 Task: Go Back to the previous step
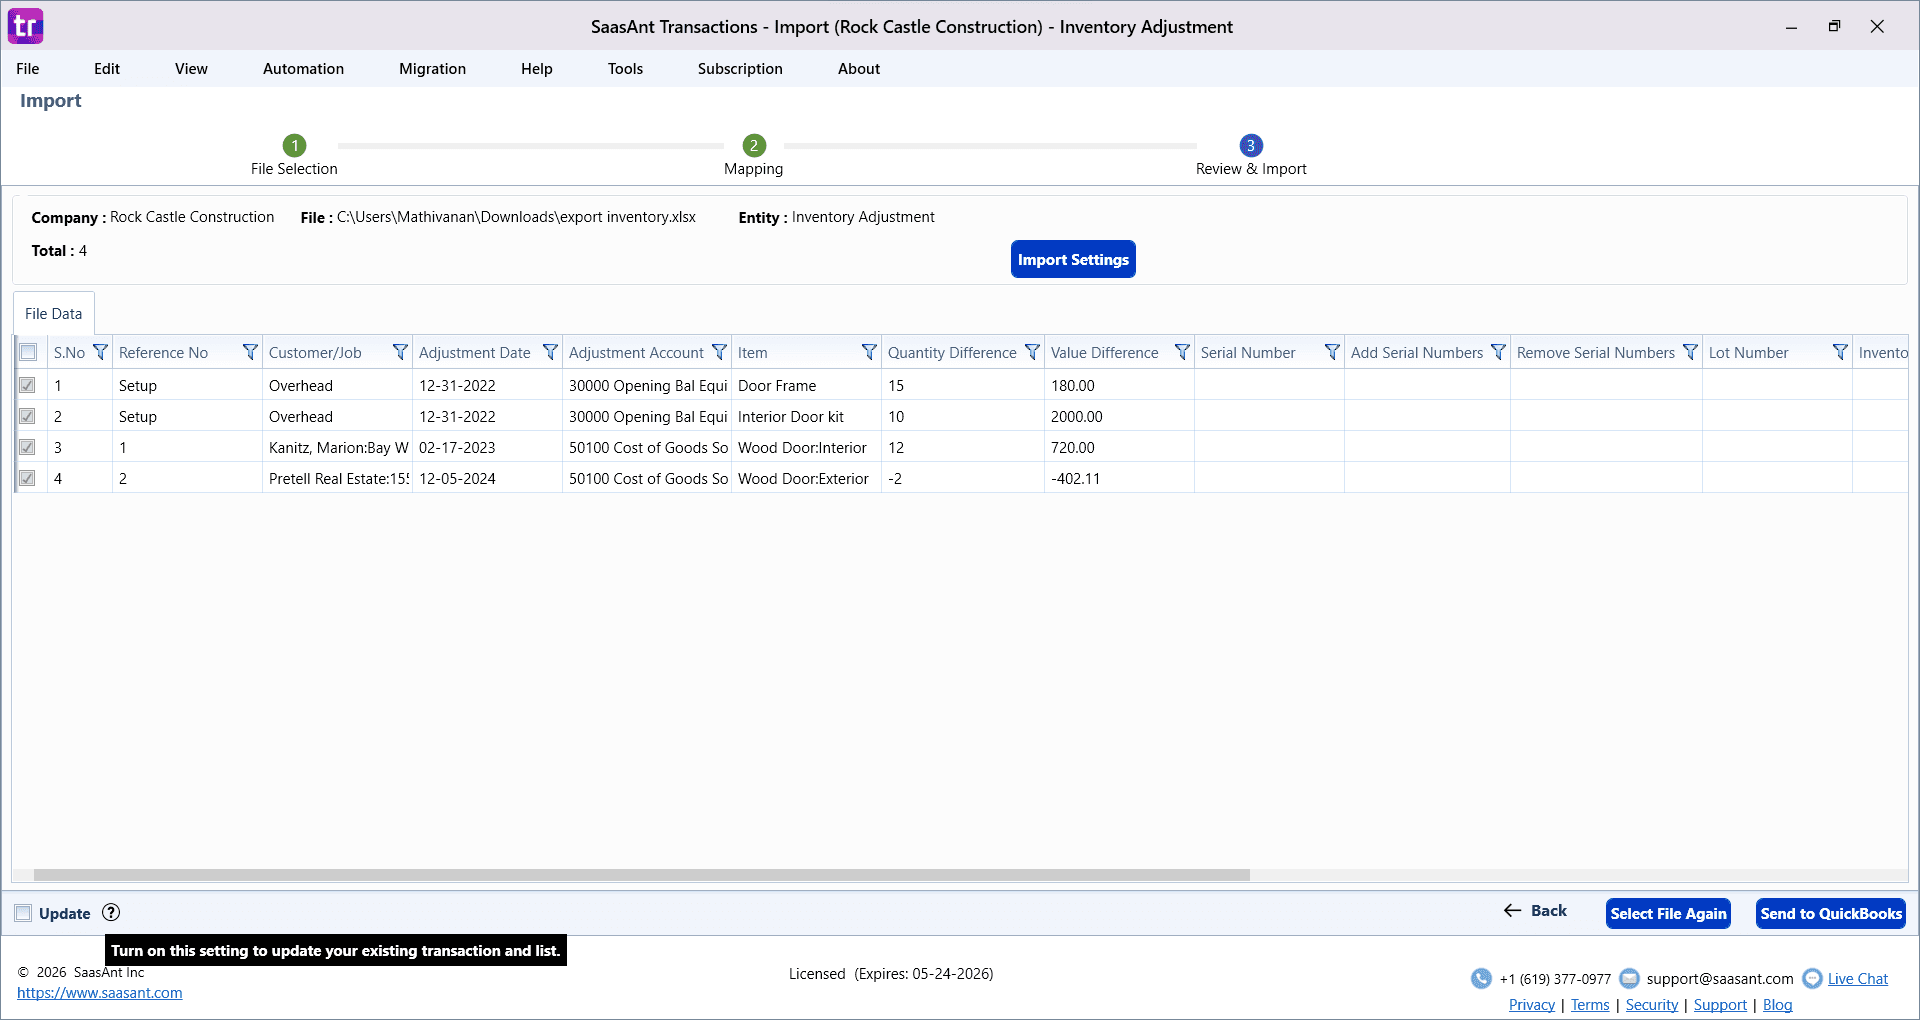1535,911
